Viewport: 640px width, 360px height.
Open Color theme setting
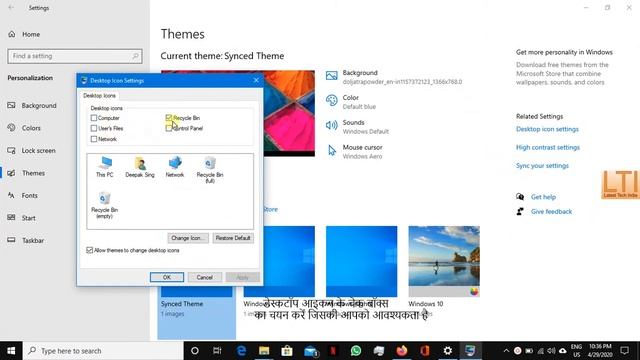tap(351, 102)
